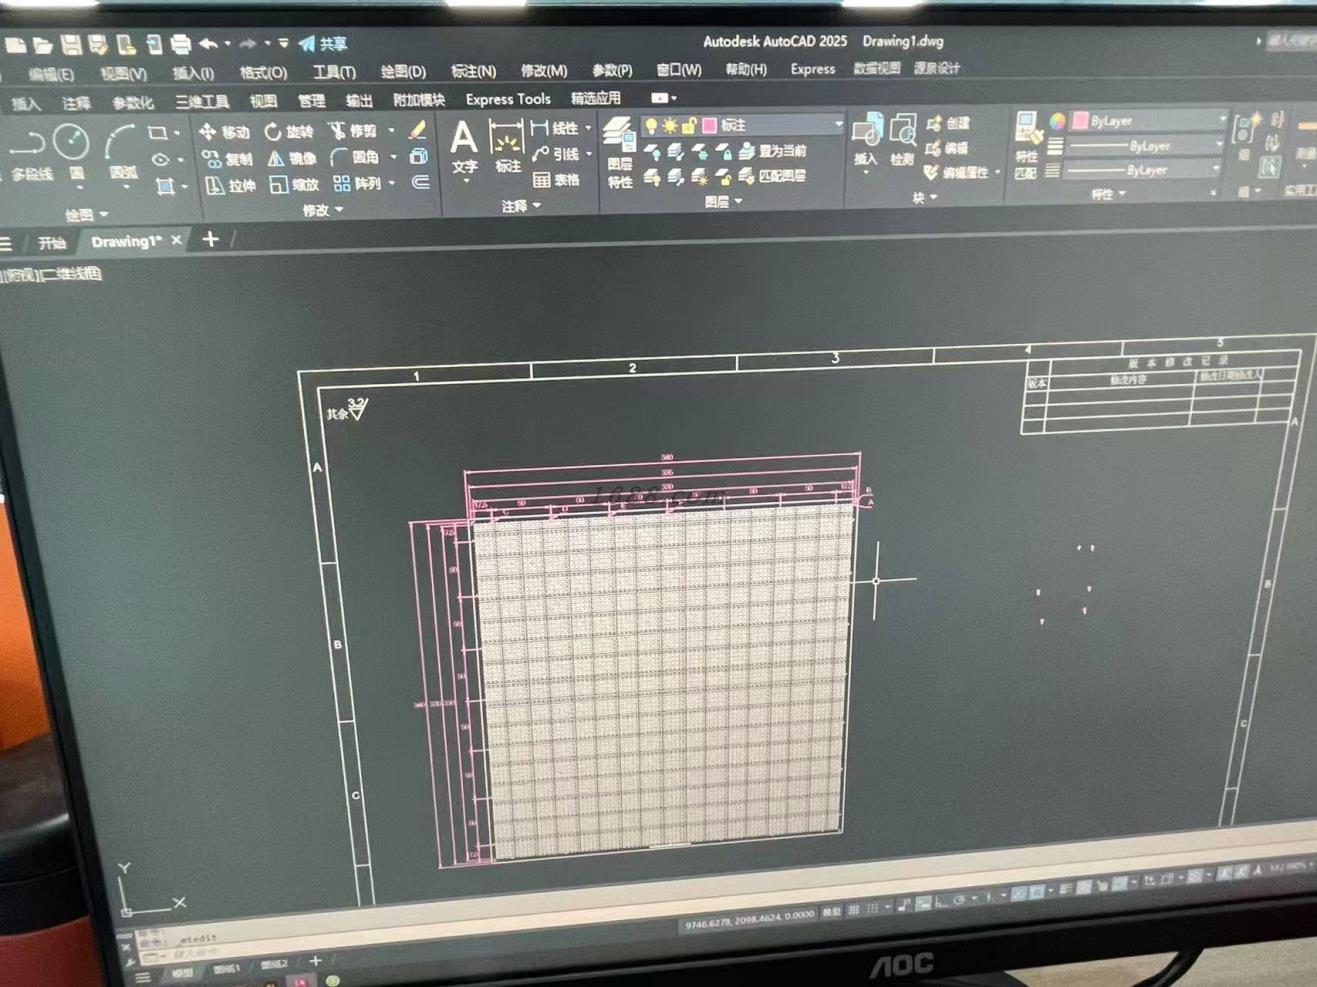Switch to the Express Tools ribbon tab

pyautogui.click(x=508, y=99)
